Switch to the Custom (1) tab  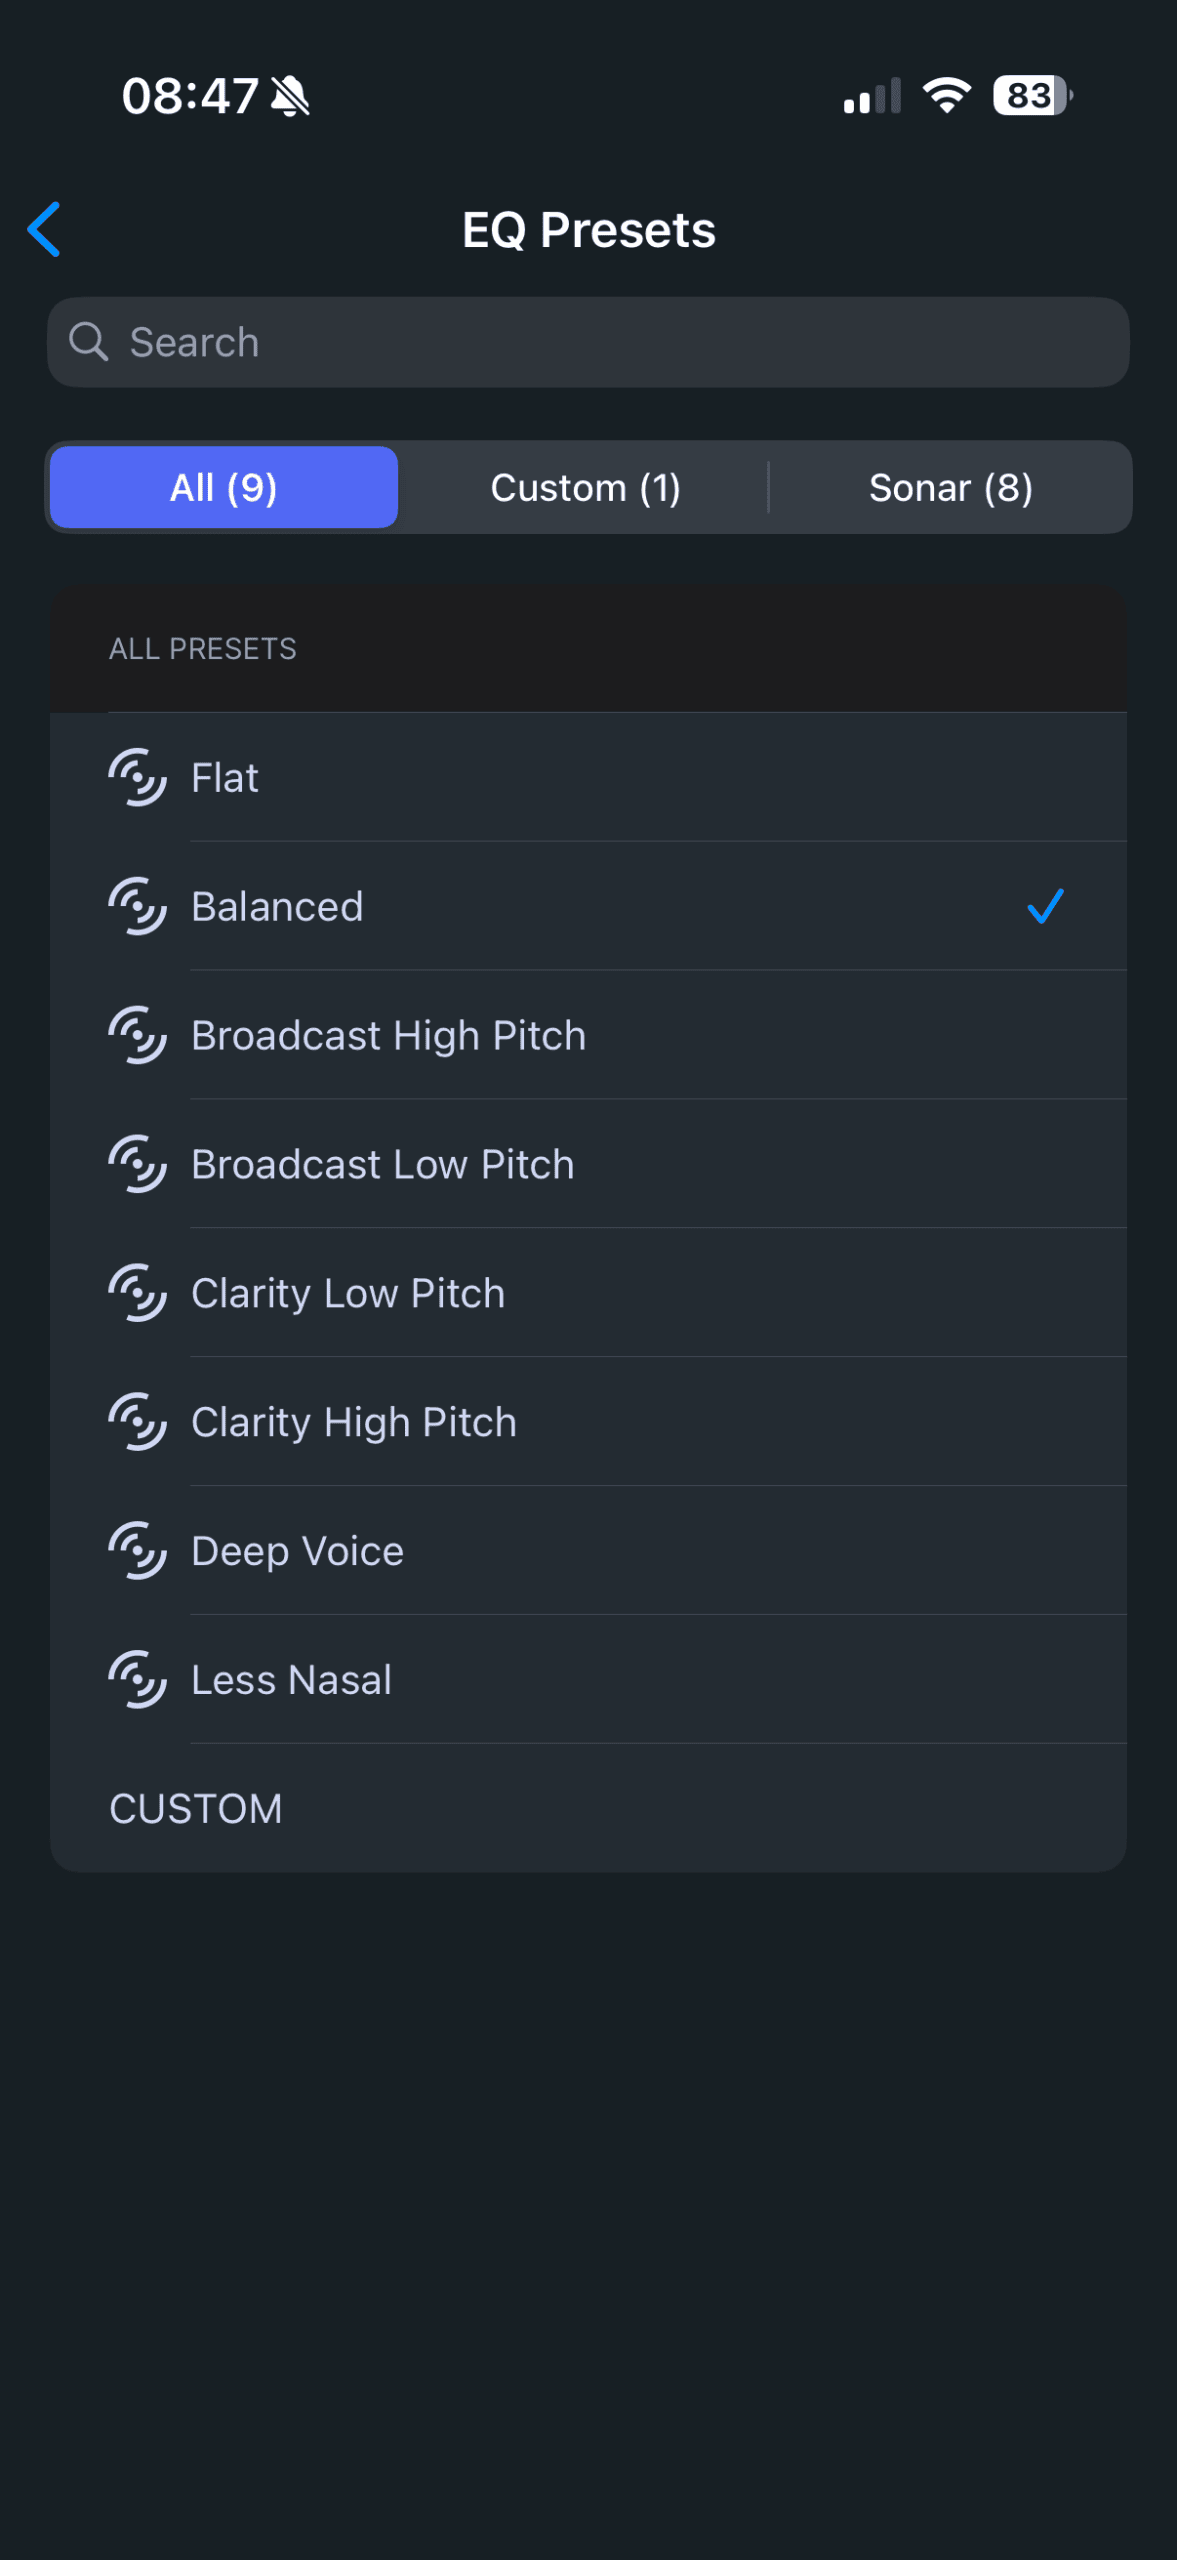tap(585, 488)
